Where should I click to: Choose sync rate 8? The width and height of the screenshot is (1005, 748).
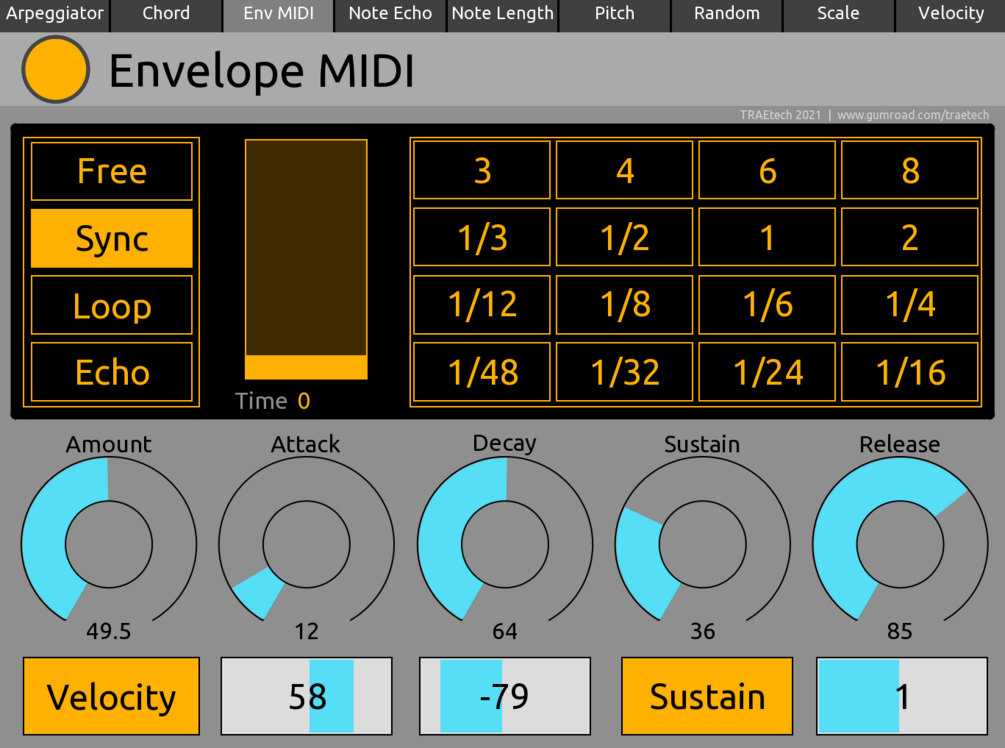[910, 170]
